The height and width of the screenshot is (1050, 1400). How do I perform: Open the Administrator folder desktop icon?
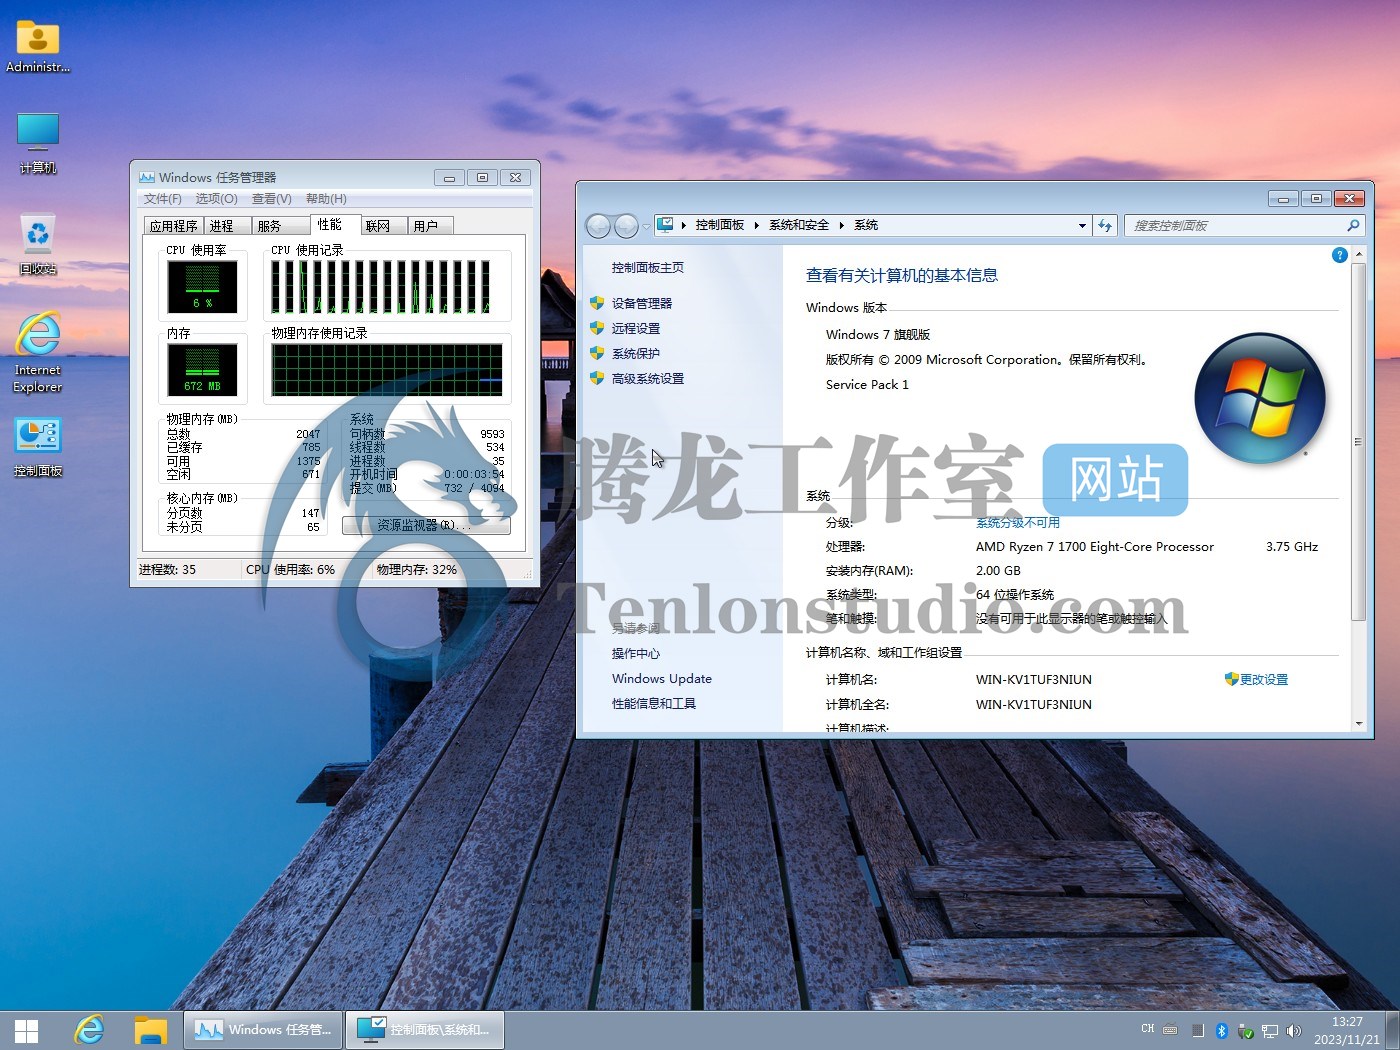(38, 46)
